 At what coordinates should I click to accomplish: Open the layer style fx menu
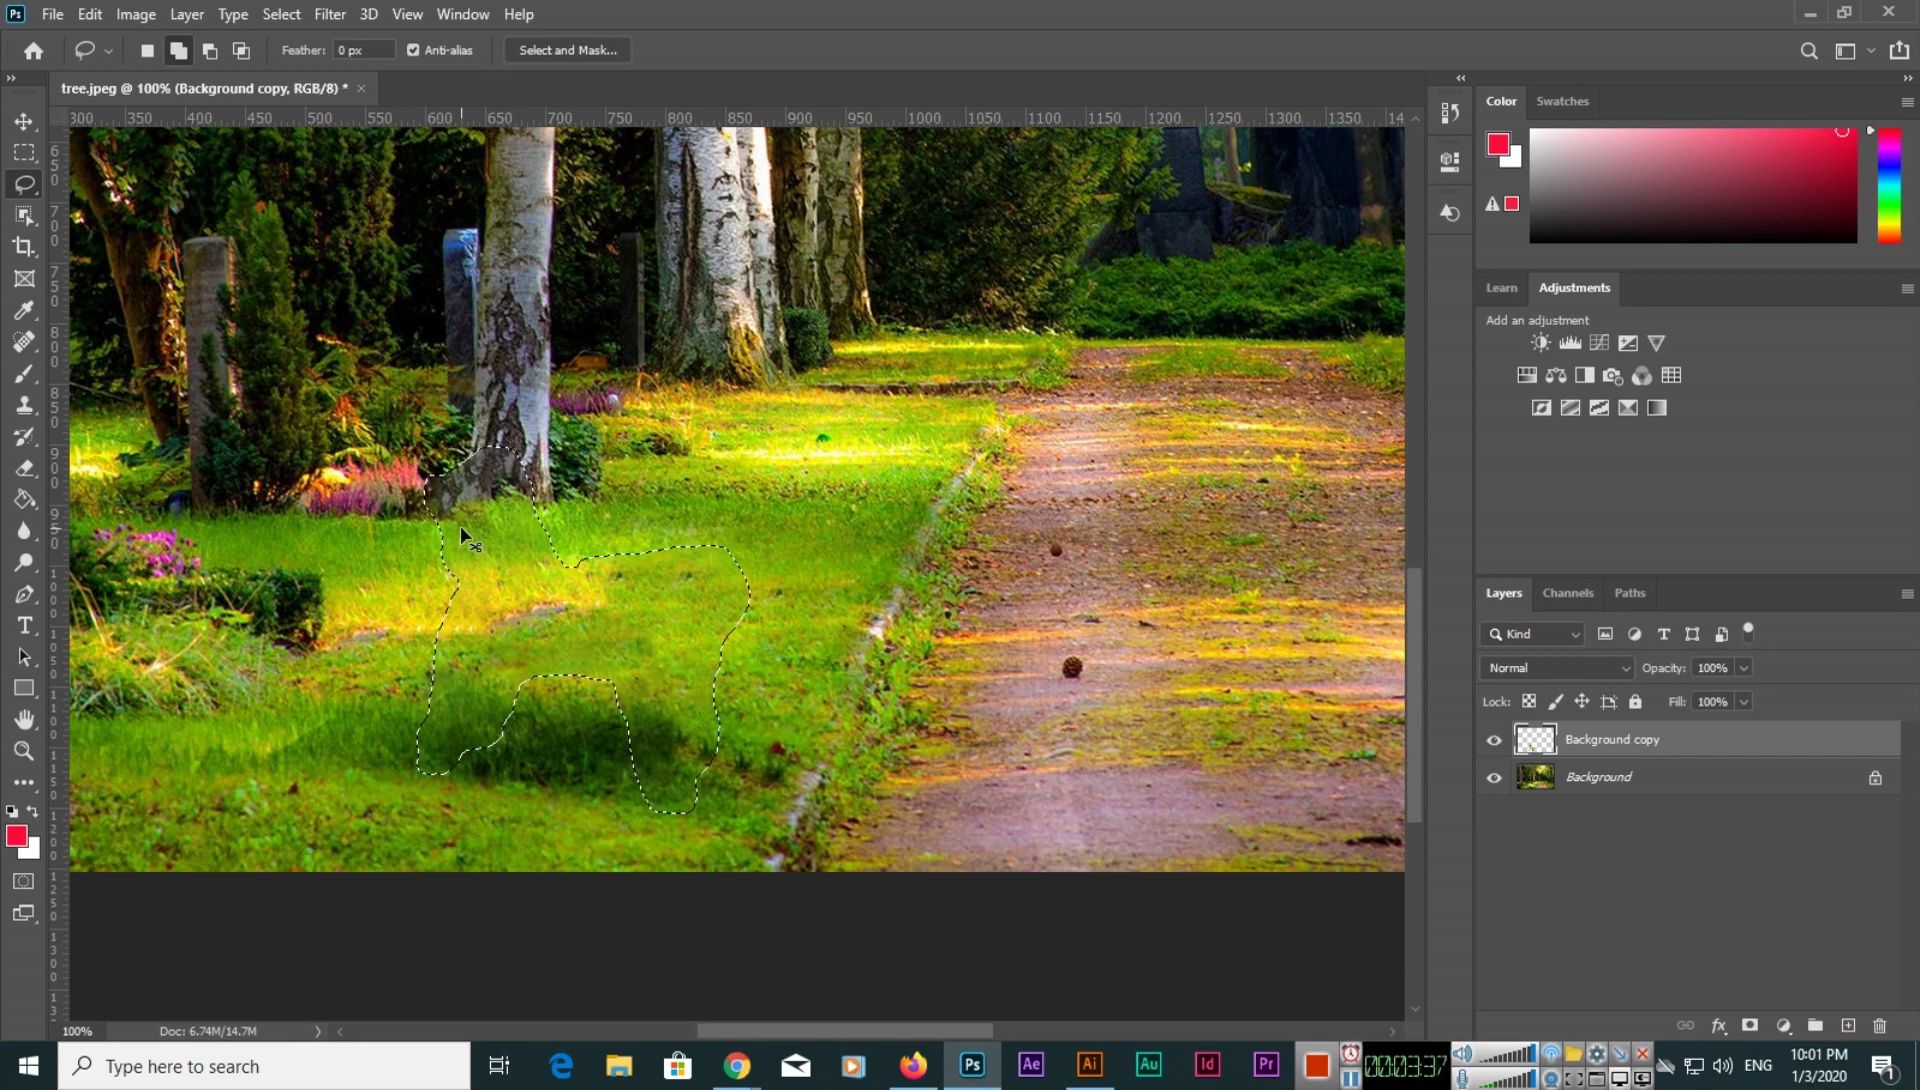click(x=1719, y=1026)
